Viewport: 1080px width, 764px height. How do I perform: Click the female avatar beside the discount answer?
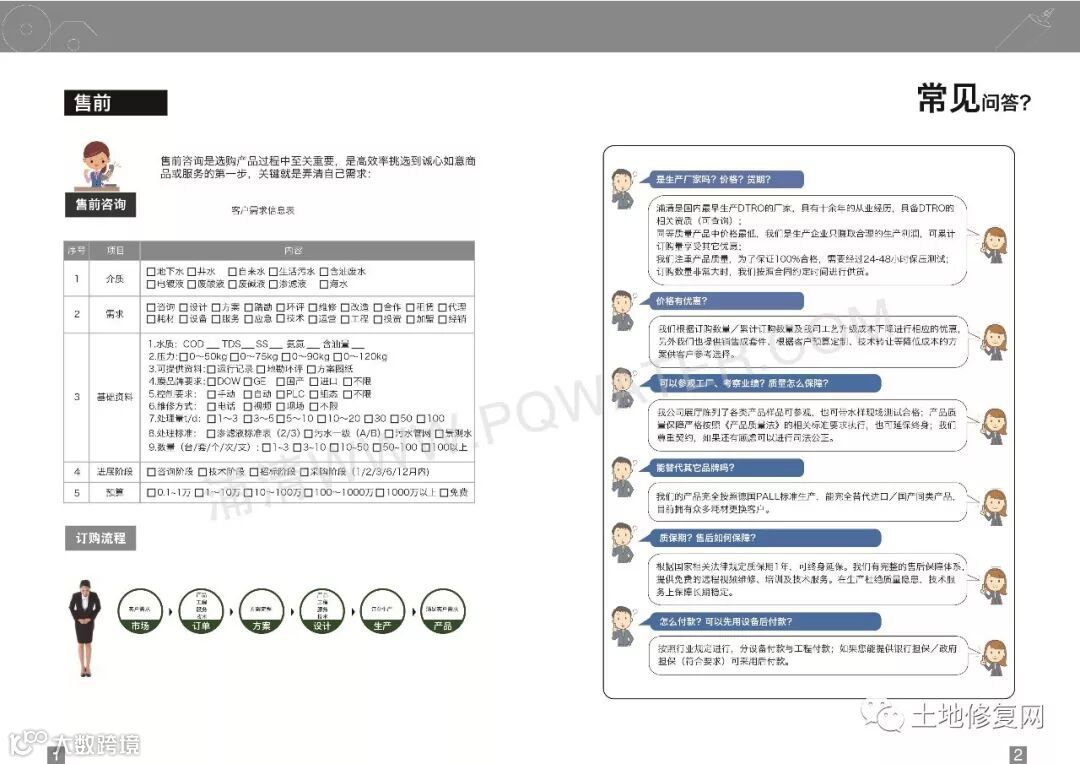tap(995, 342)
